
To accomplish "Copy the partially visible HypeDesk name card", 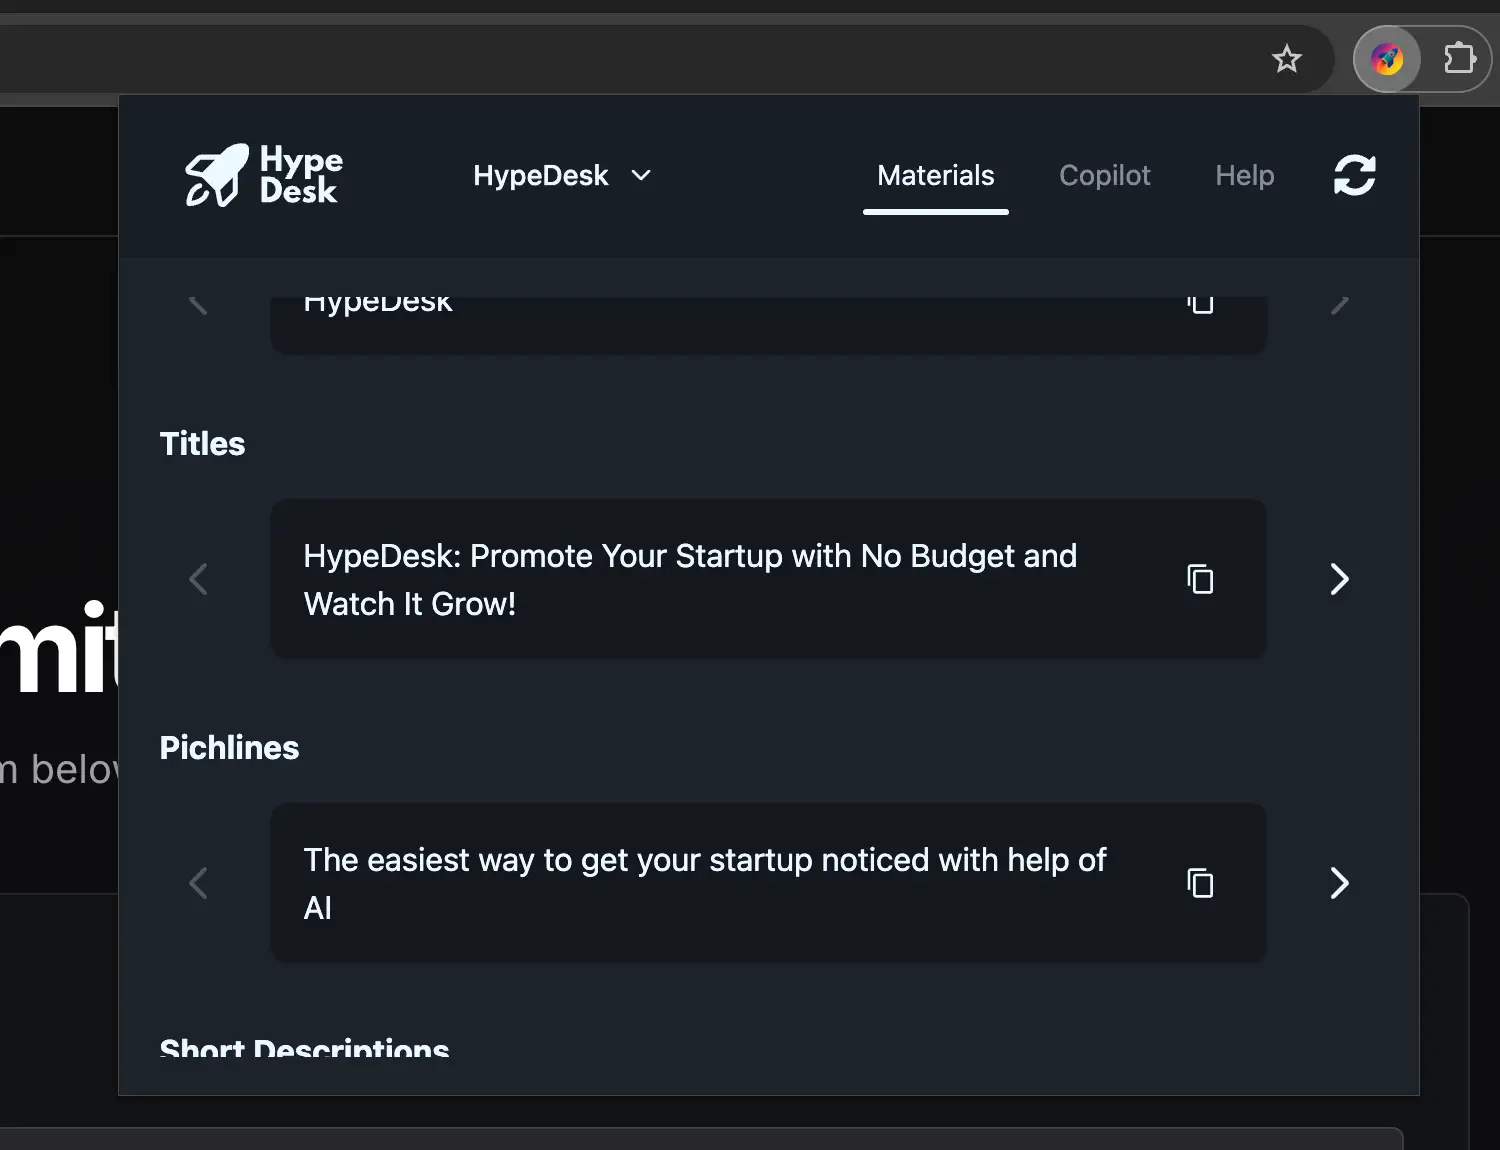I will tap(1200, 303).
